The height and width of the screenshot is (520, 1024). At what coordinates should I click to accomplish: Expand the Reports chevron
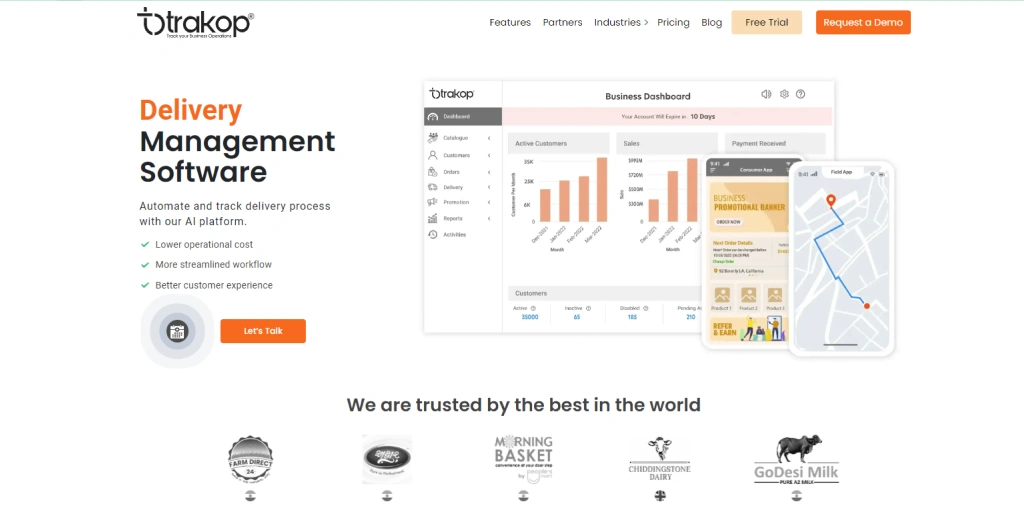click(489, 218)
